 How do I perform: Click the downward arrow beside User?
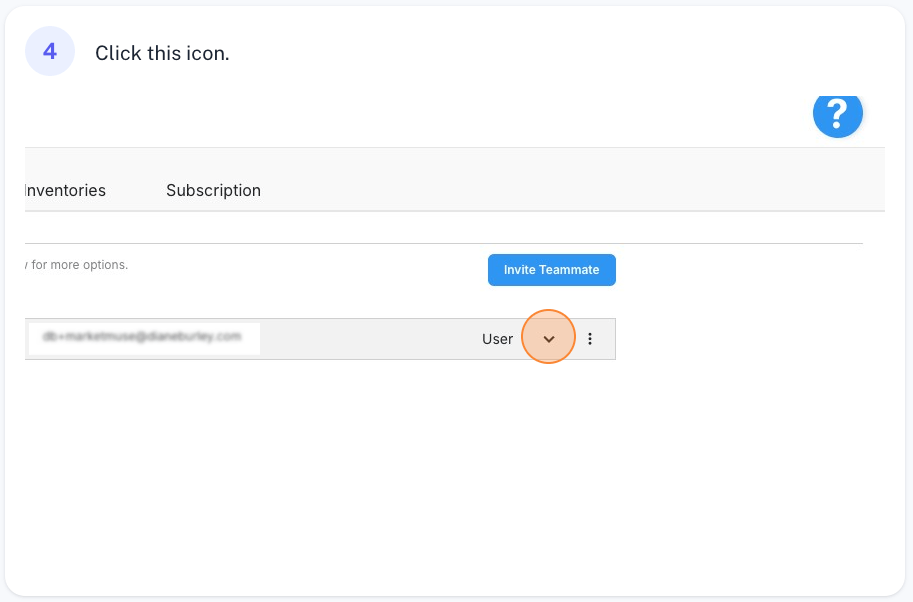click(x=548, y=339)
